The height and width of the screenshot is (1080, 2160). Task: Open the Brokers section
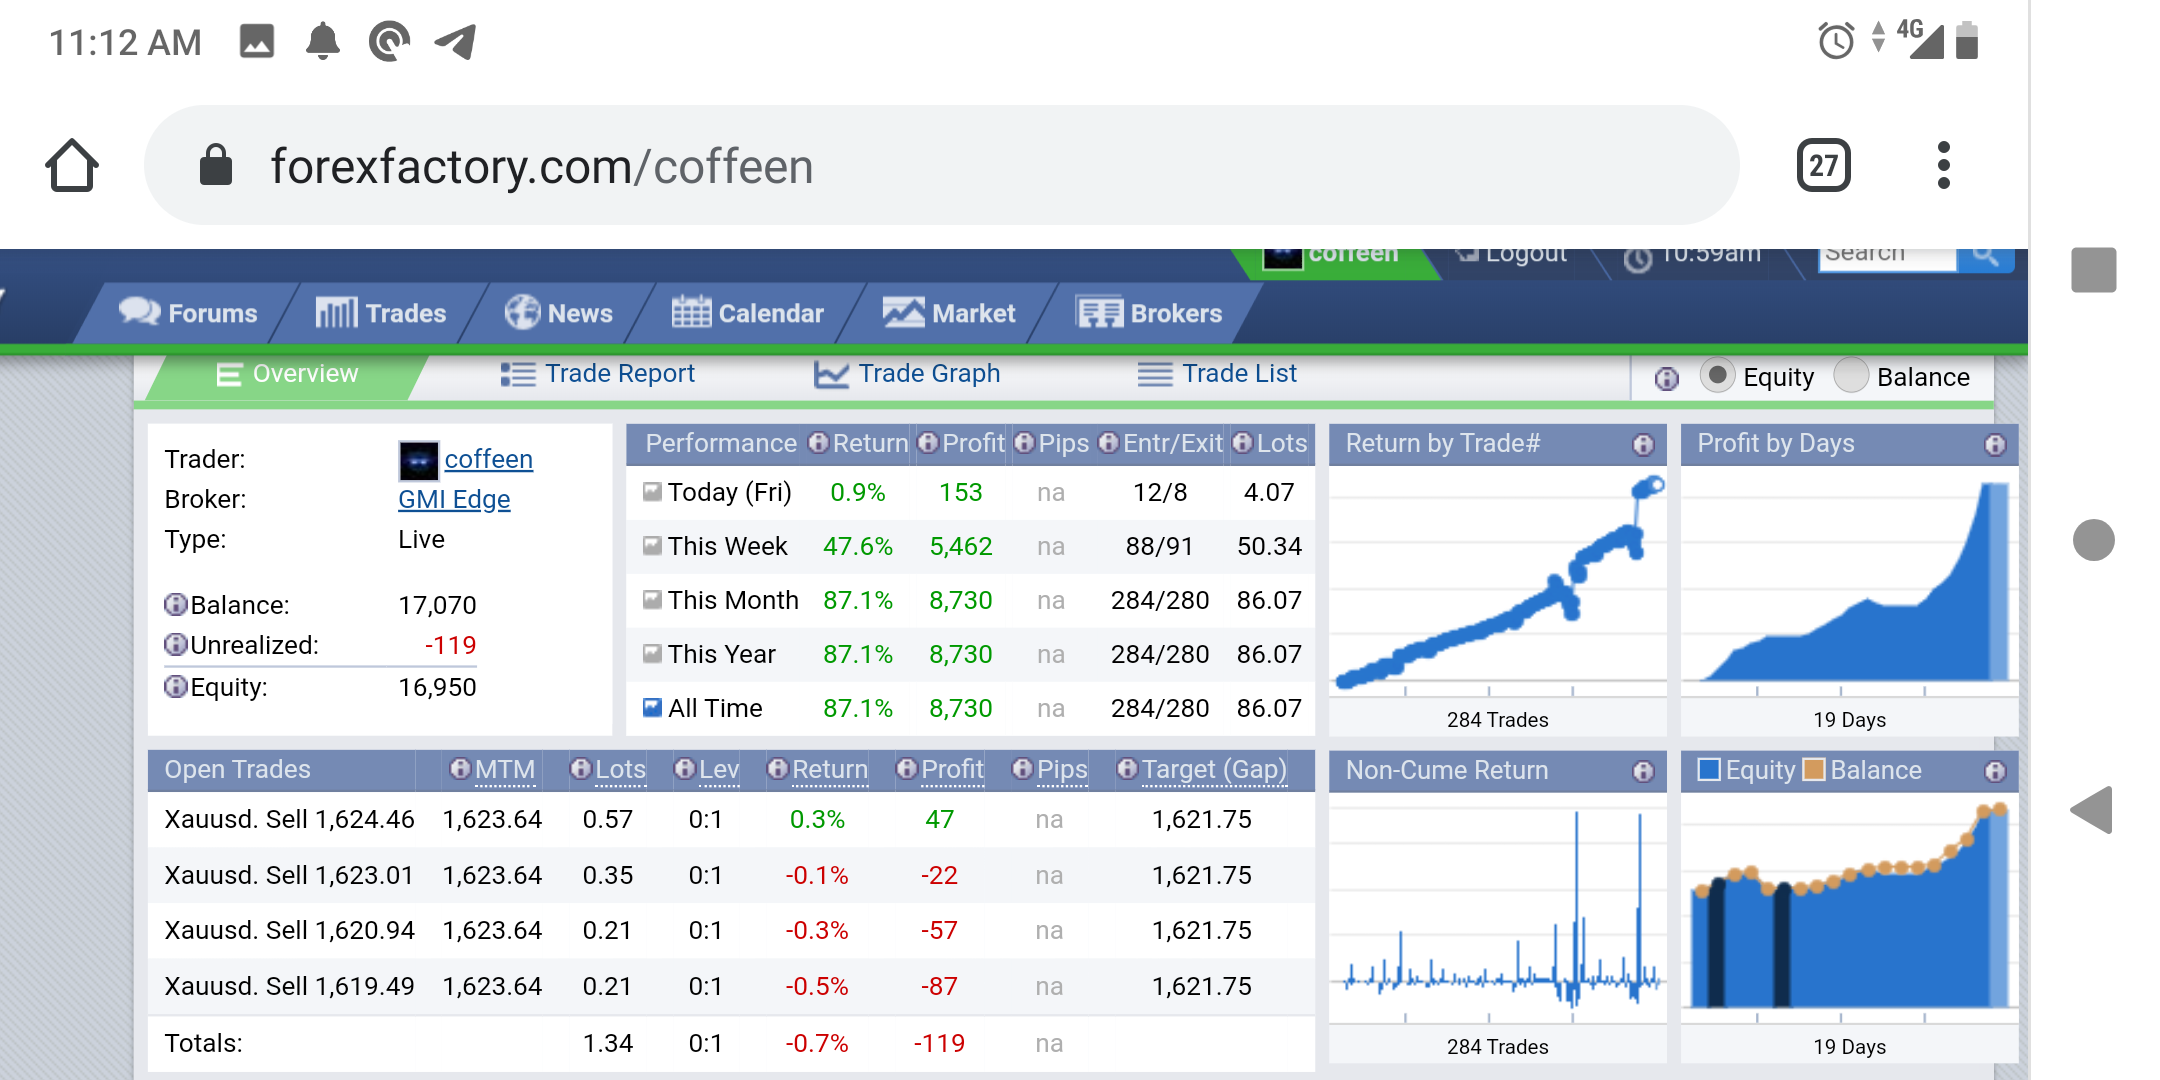coord(1149,313)
